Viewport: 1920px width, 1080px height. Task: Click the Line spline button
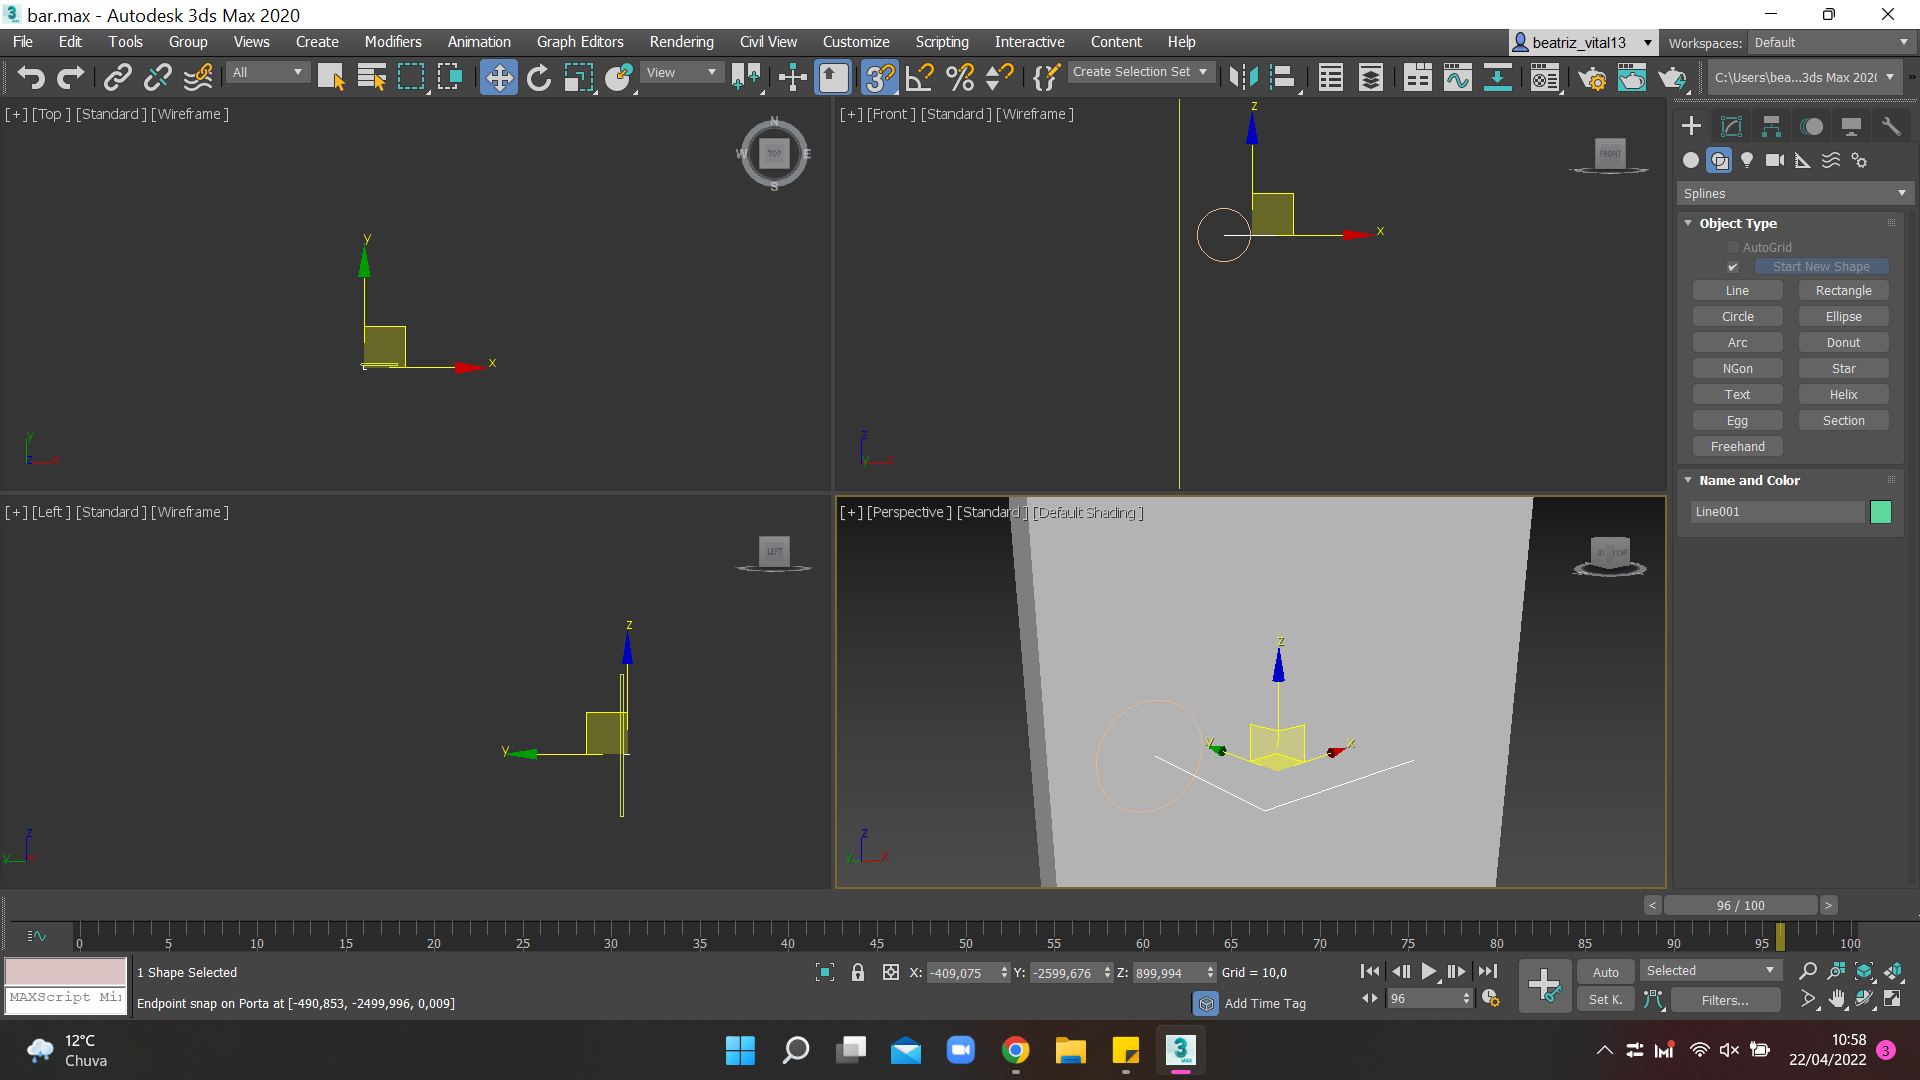(x=1737, y=291)
